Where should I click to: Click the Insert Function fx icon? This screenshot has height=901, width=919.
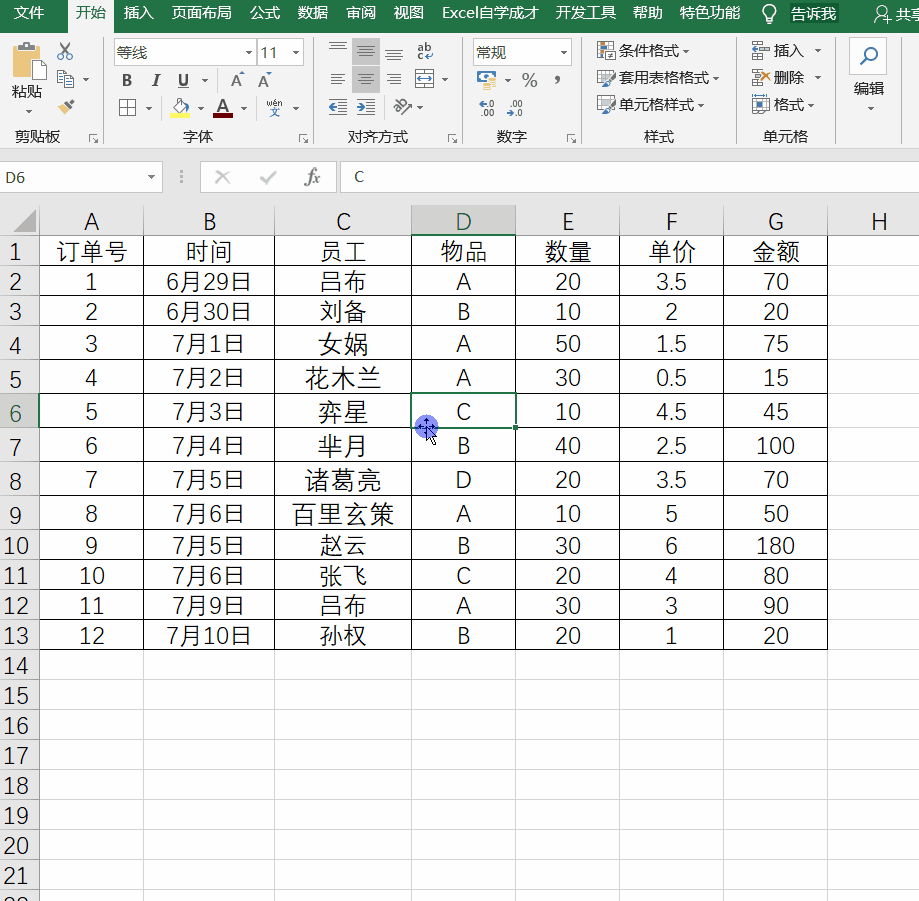pos(312,177)
